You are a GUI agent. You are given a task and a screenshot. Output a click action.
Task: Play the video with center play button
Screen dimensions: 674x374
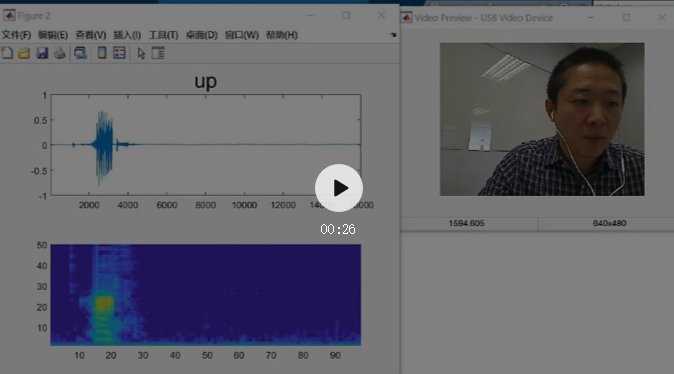coord(339,188)
